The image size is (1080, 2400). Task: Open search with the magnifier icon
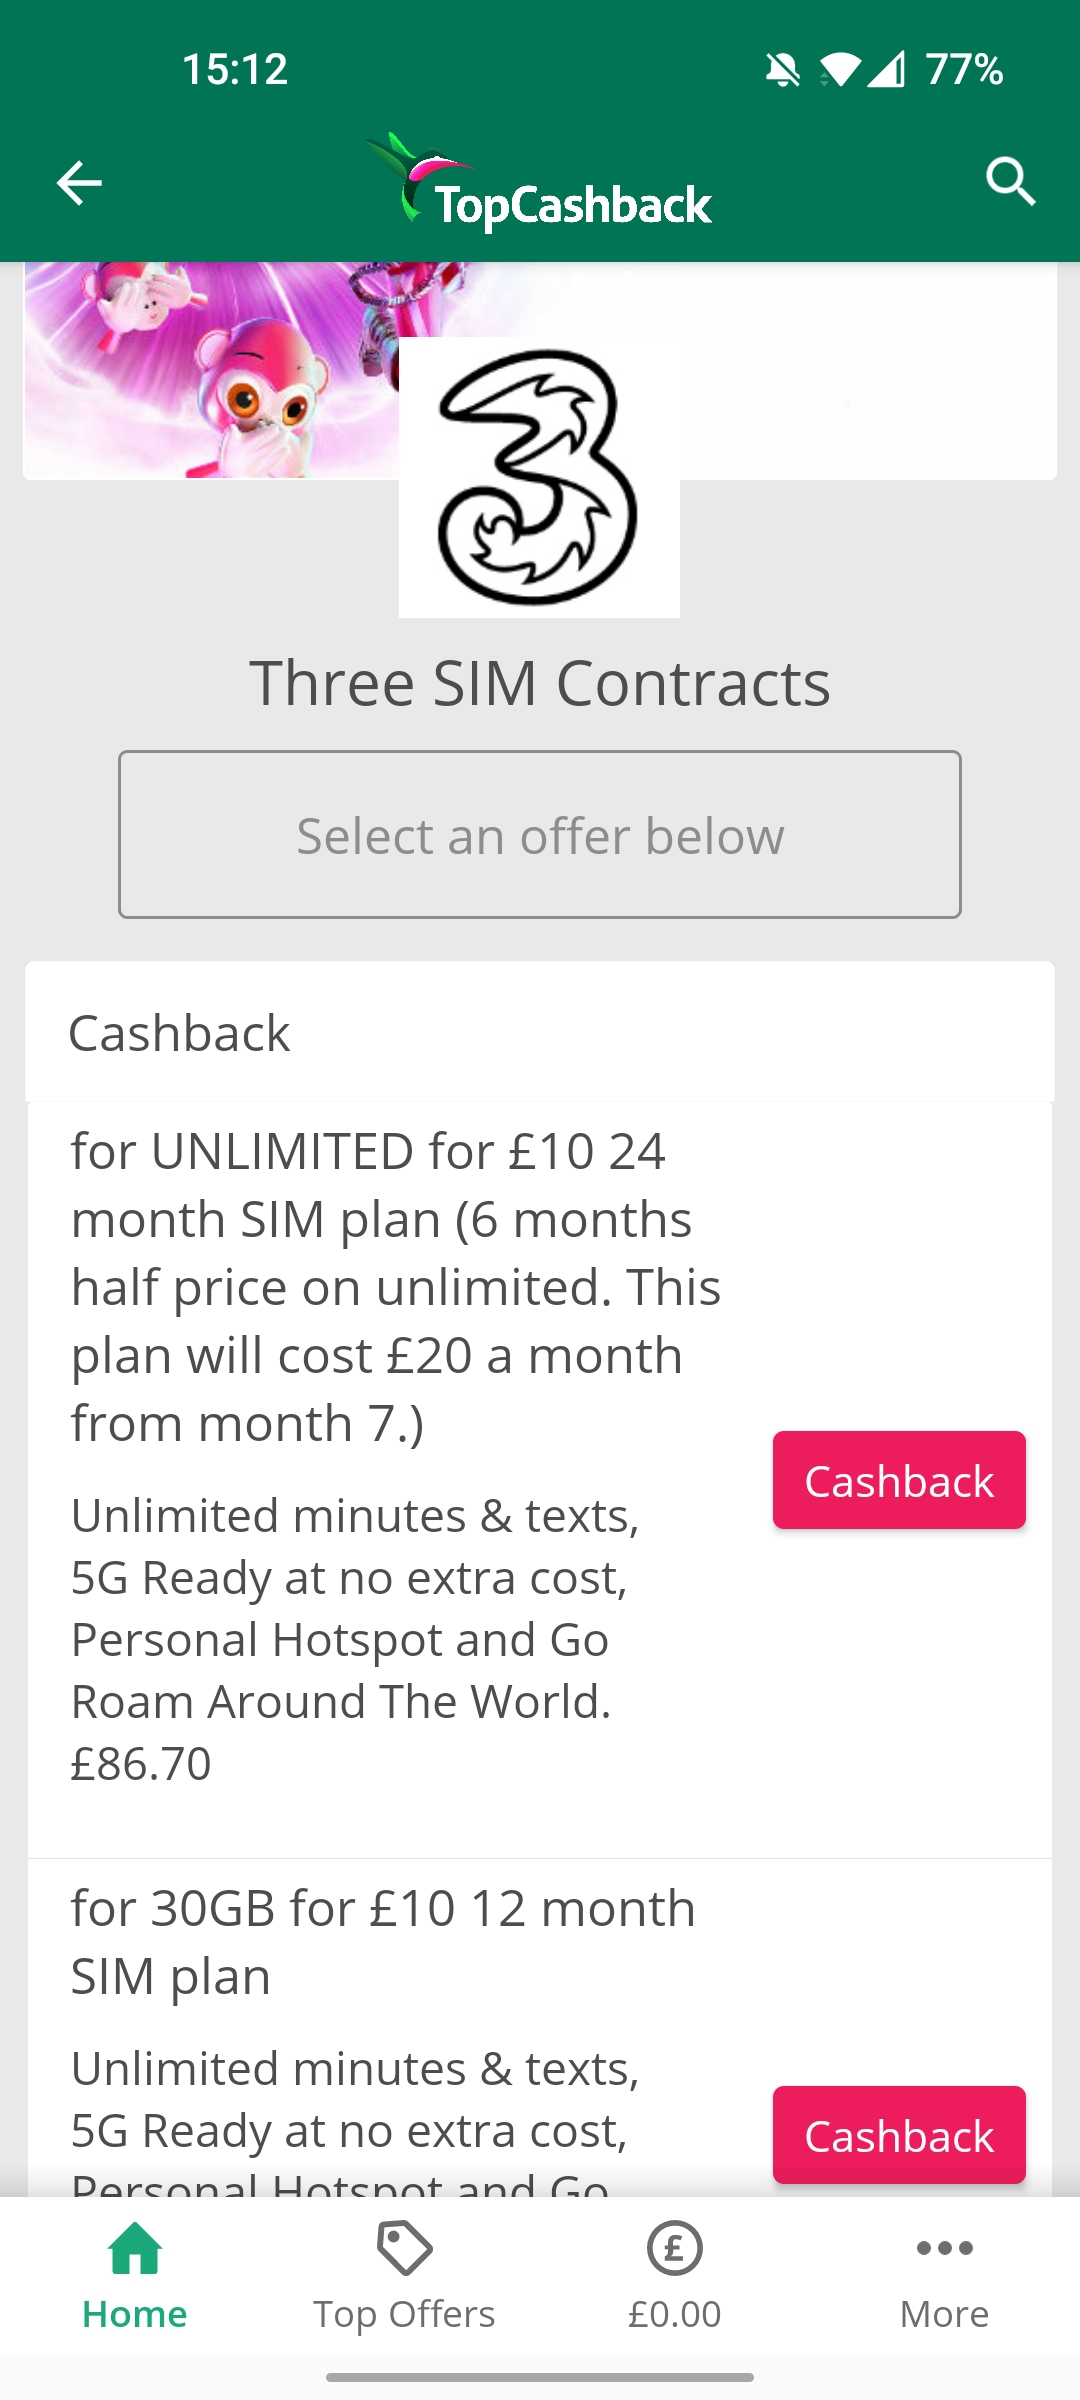pos(1010,182)
